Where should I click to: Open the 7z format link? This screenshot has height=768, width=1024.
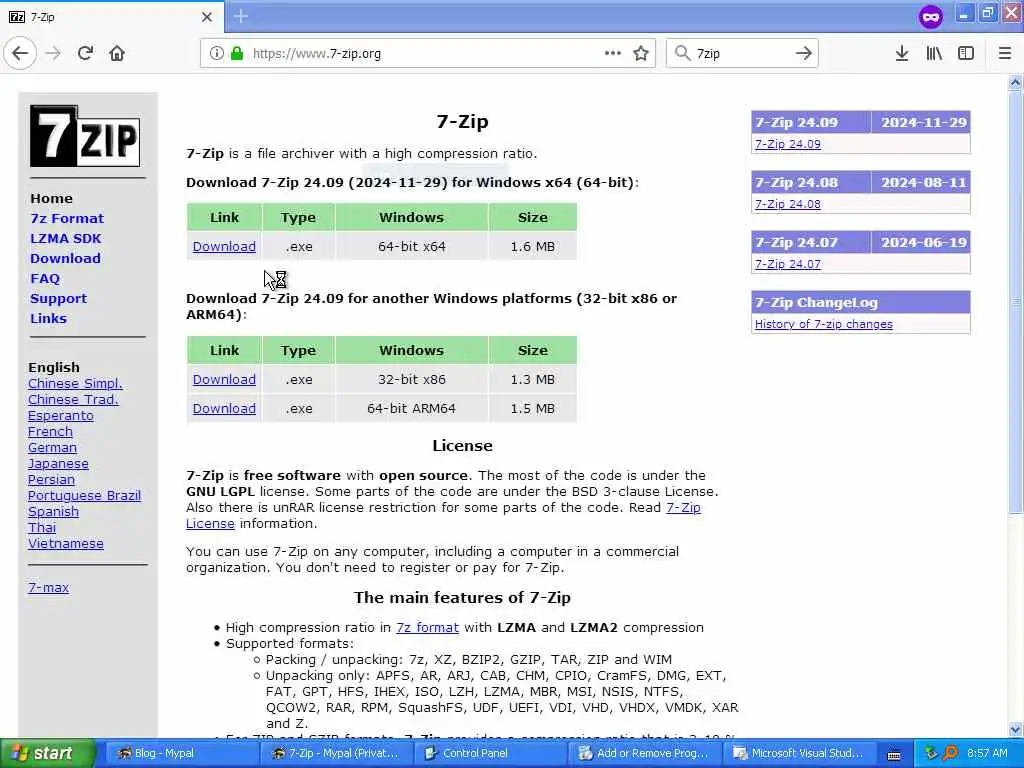tap(427, 628)
